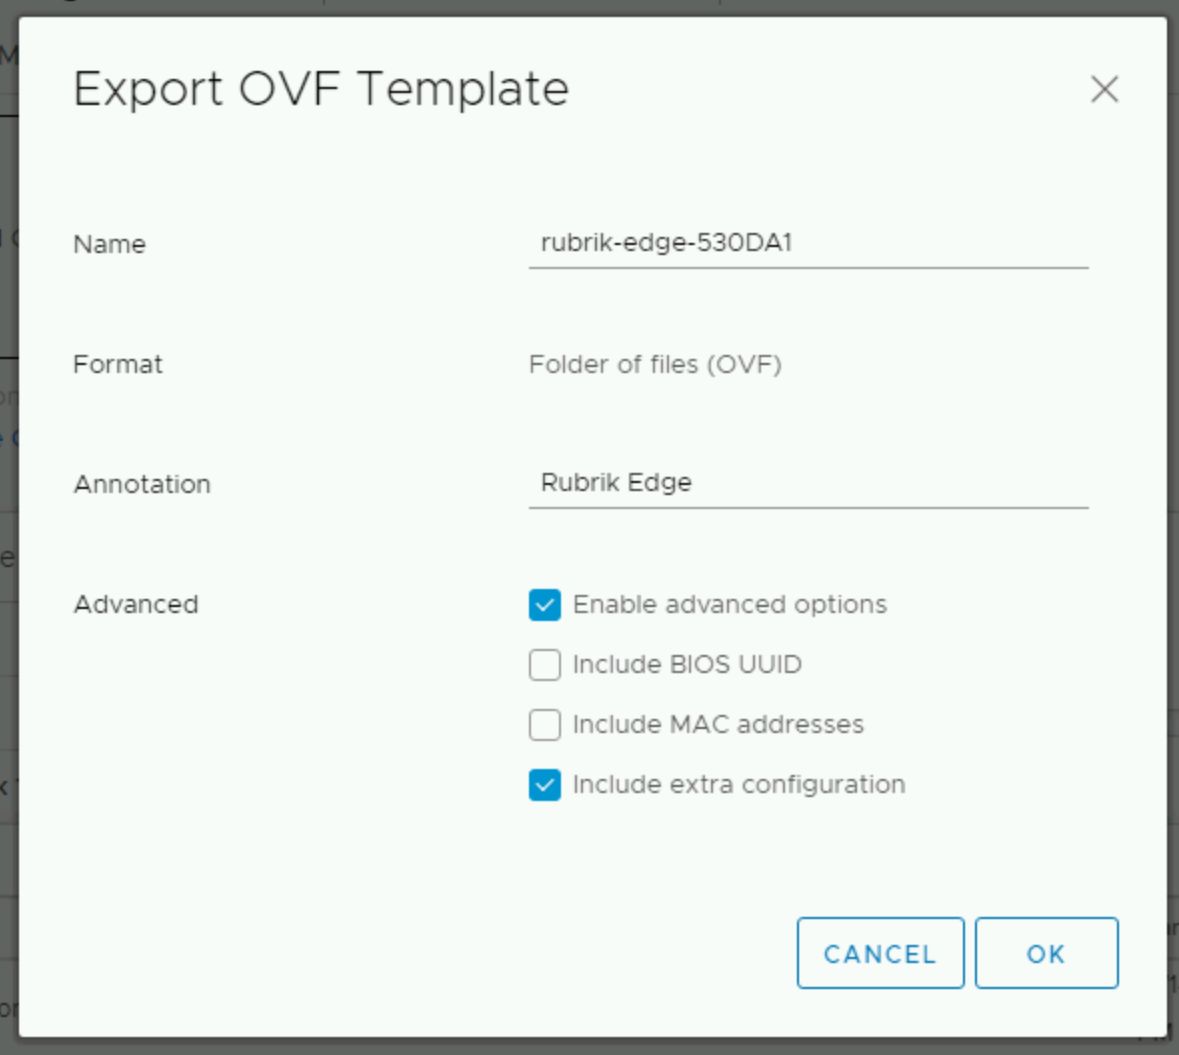Click the 'Advanced' section label
The height and width of the screenshot is (1055, 1179).
[x=136, y=604]
